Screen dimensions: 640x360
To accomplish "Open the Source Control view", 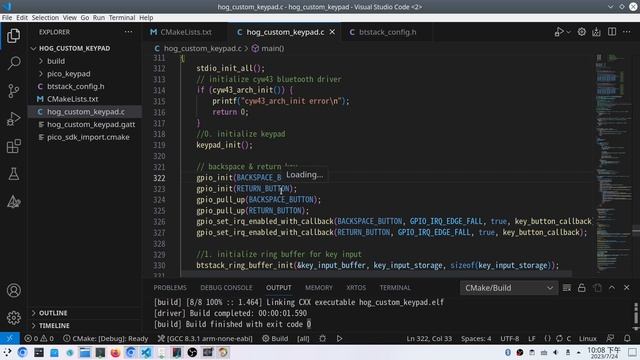I will pos(13,91).
